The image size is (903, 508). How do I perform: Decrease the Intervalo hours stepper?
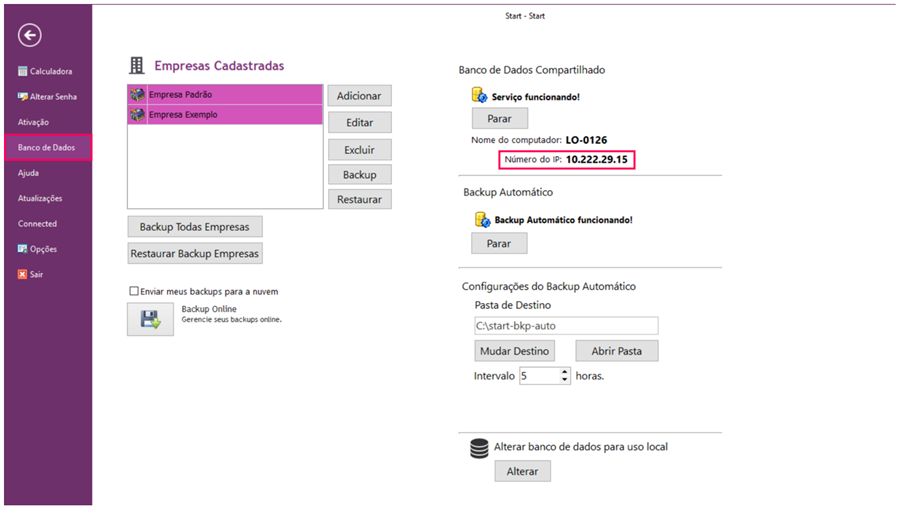(x=565, y=380)
